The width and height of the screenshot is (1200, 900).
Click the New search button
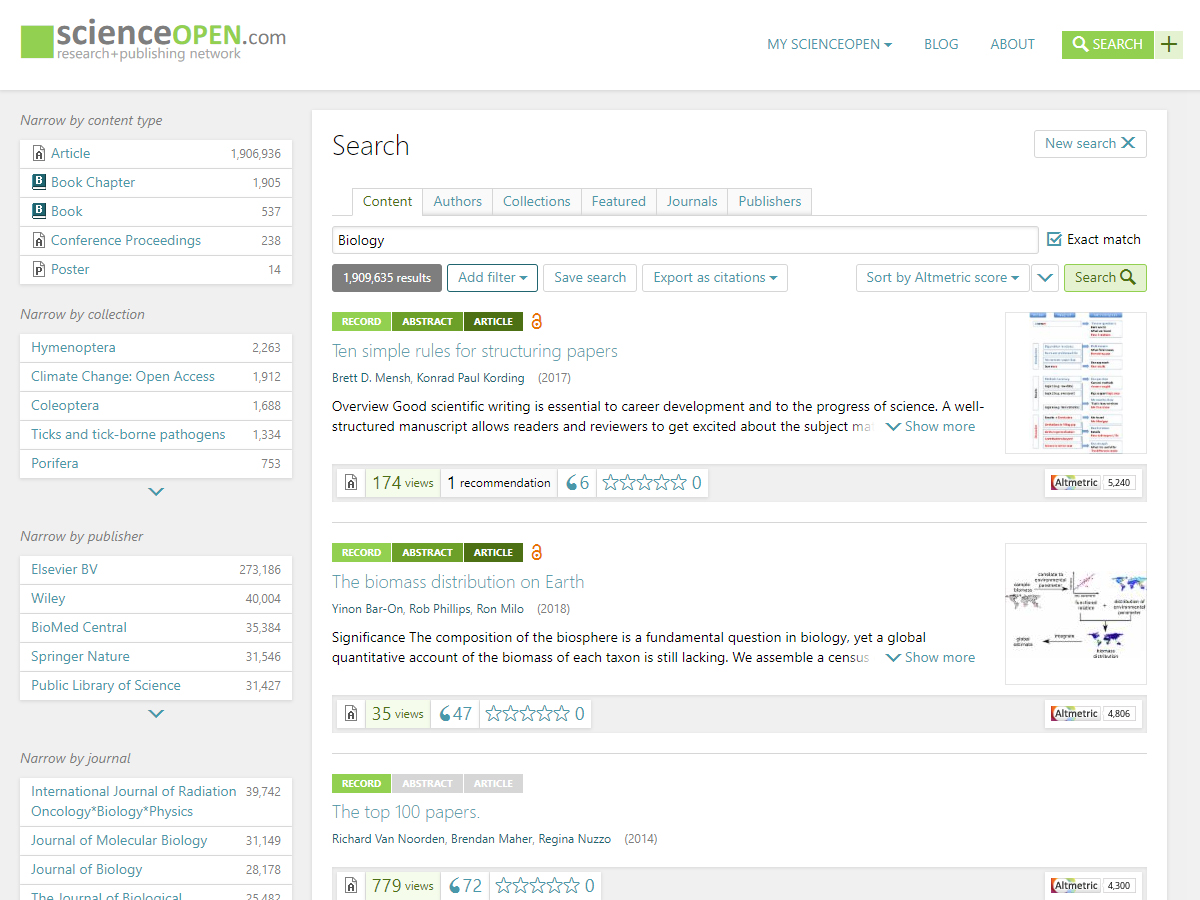click(x=1089, y=144)
